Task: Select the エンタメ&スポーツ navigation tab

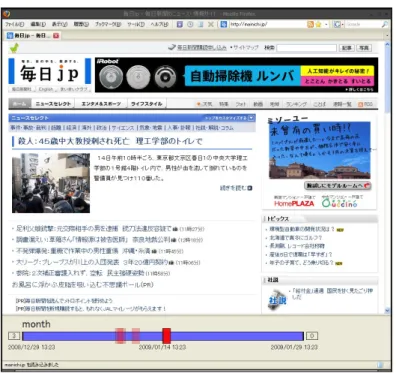Action: coord(101,104)
